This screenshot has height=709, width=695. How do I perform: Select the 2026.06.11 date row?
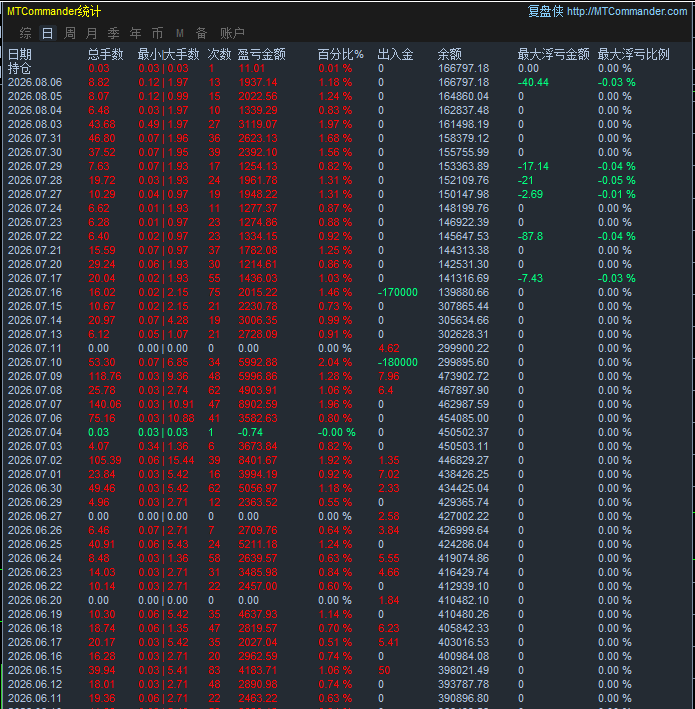(x=35, y=699)
